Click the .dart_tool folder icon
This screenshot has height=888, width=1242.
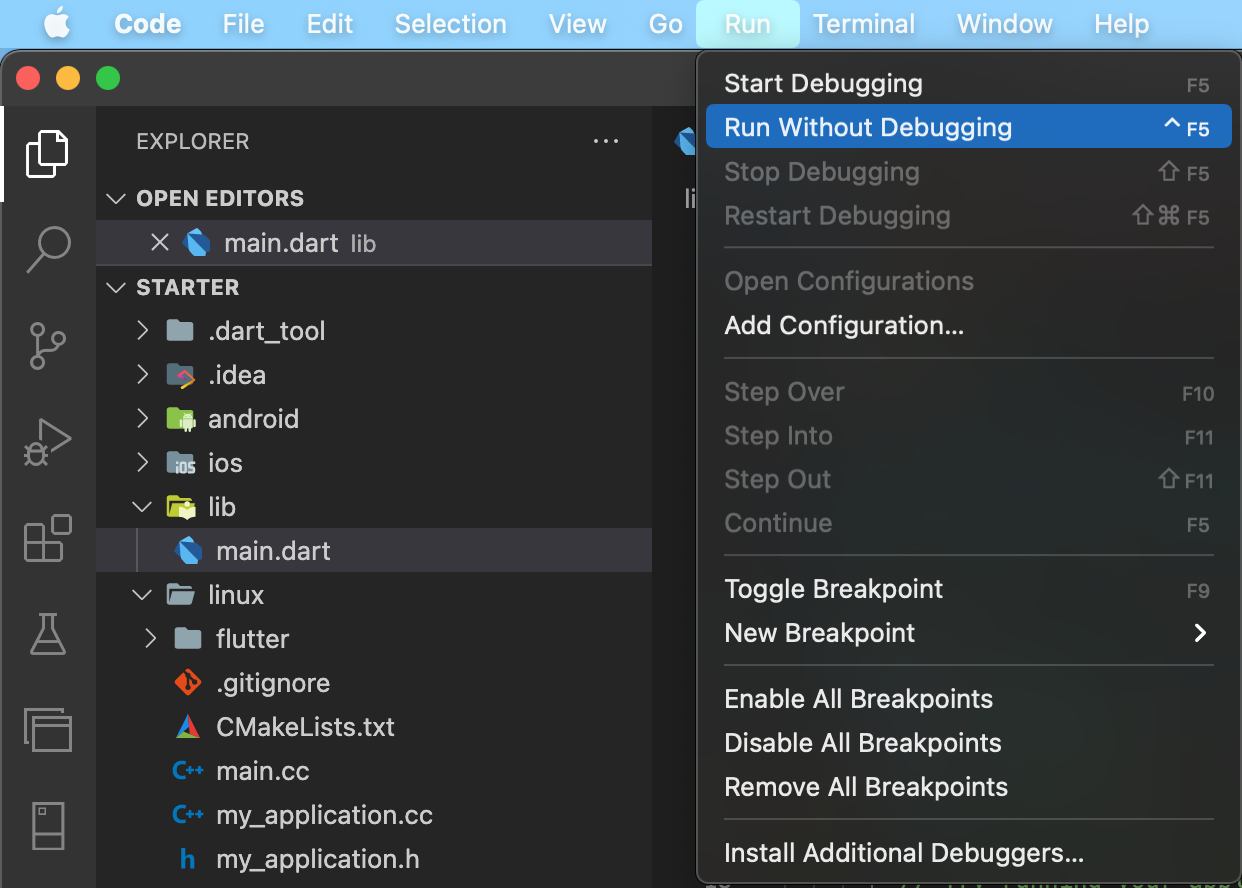pos(180,330)
